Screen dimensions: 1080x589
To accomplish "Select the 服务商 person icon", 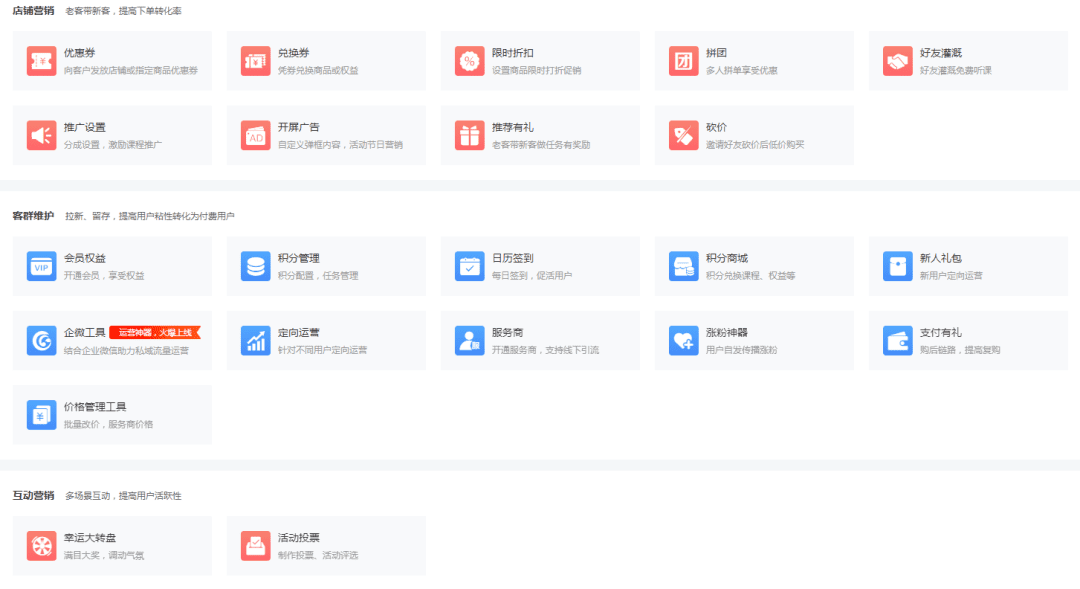I will [x=470, y=340].
